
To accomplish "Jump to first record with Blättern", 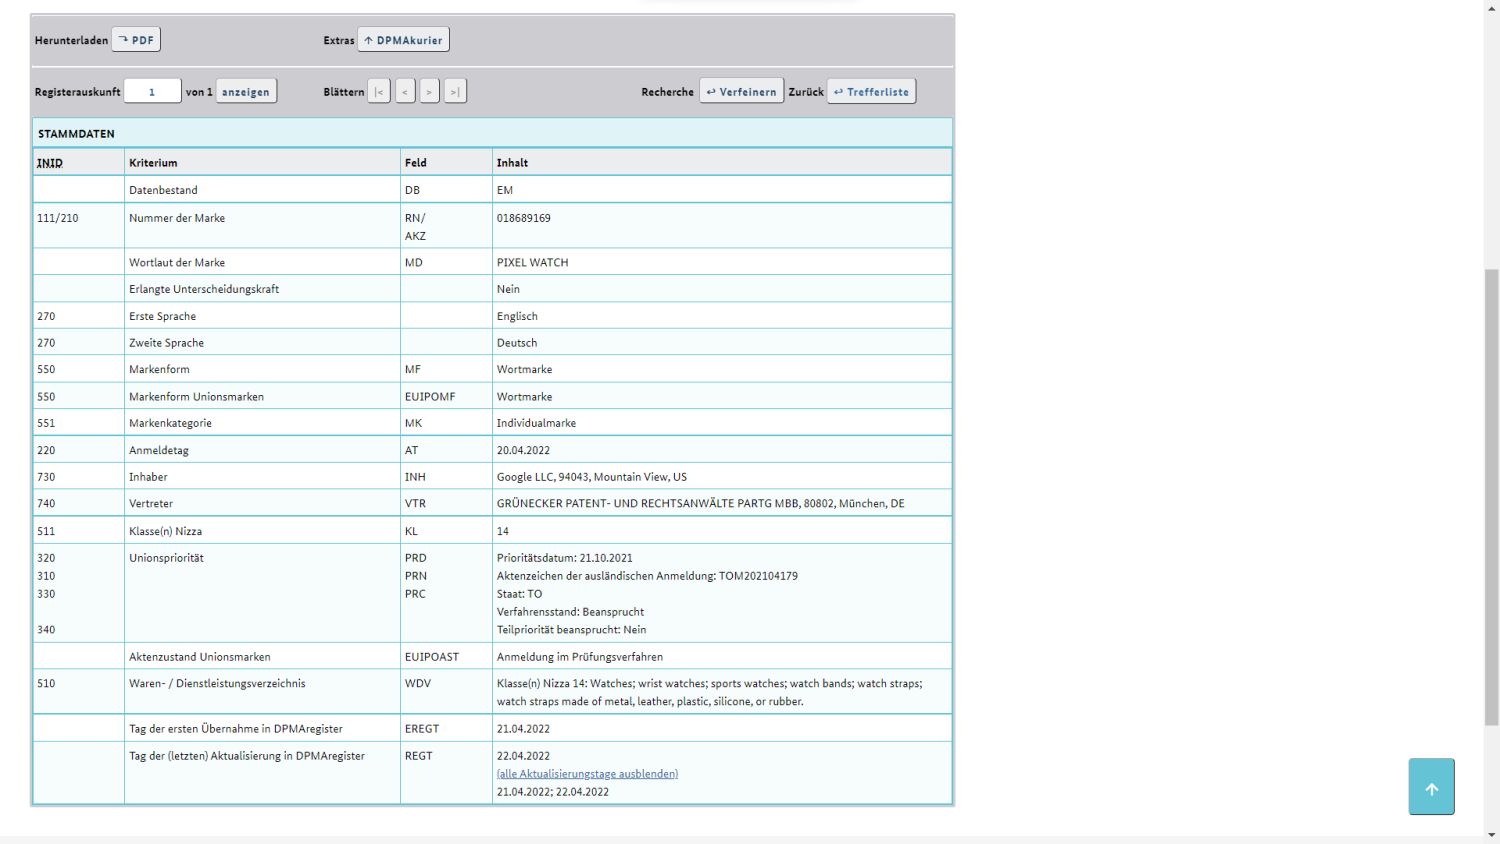I will point(379,92).
